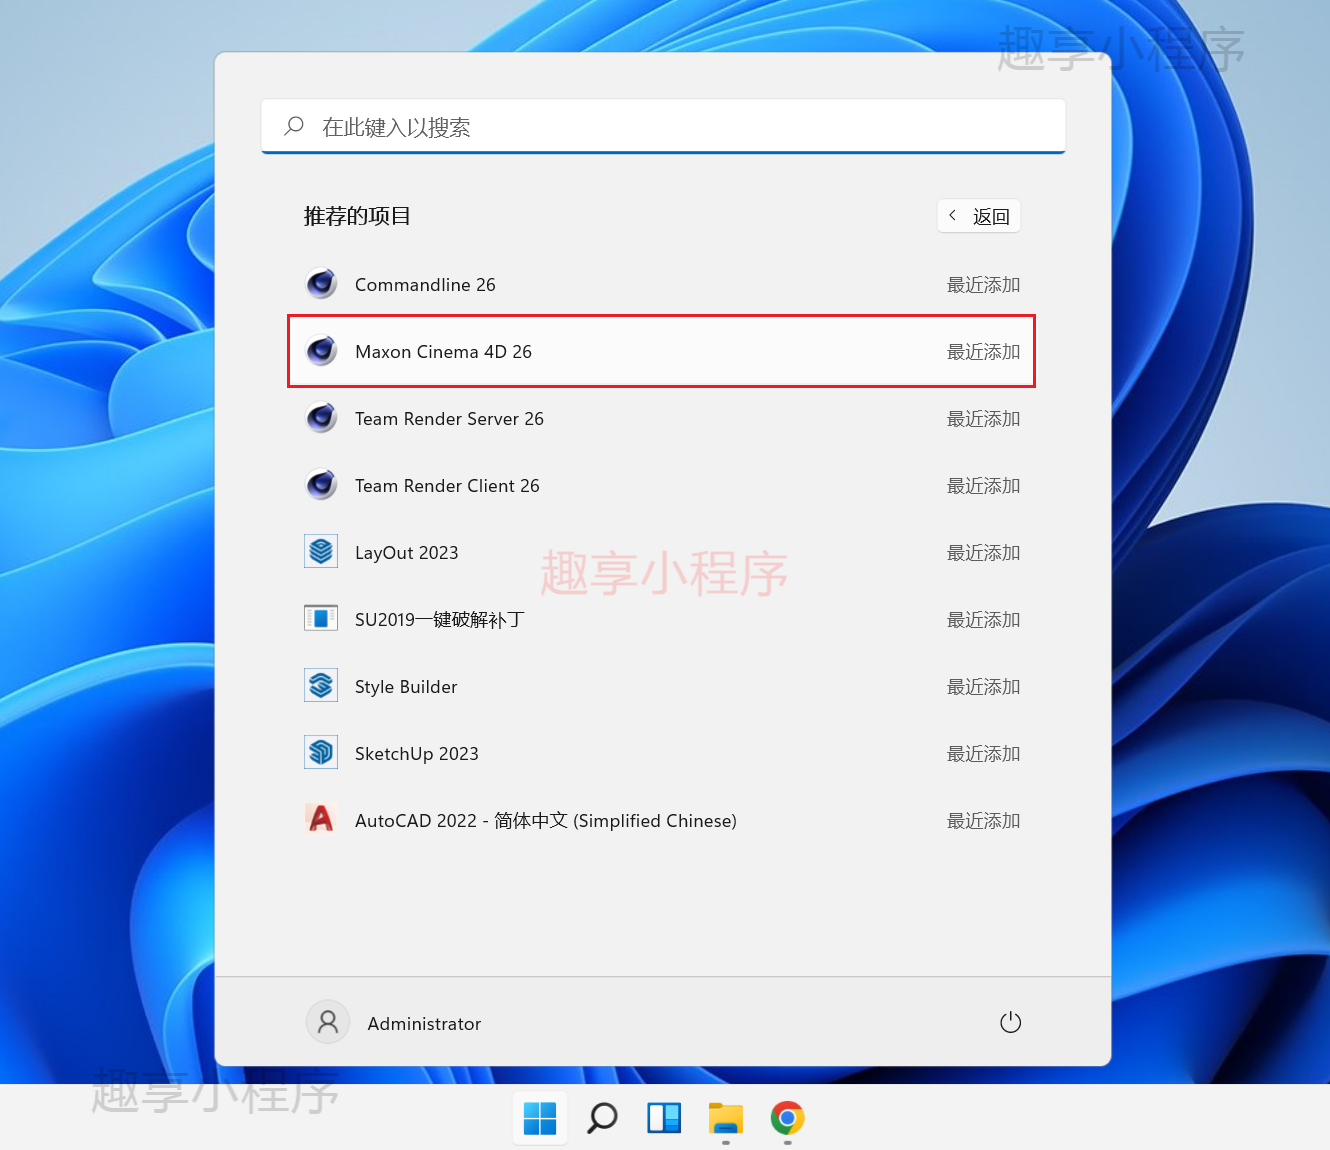Focus the 在此键入以搜索 search field
Image resolution: width=1330 pixels, height=1150 pixels.
pyautogui.click(x=663, y=126)
